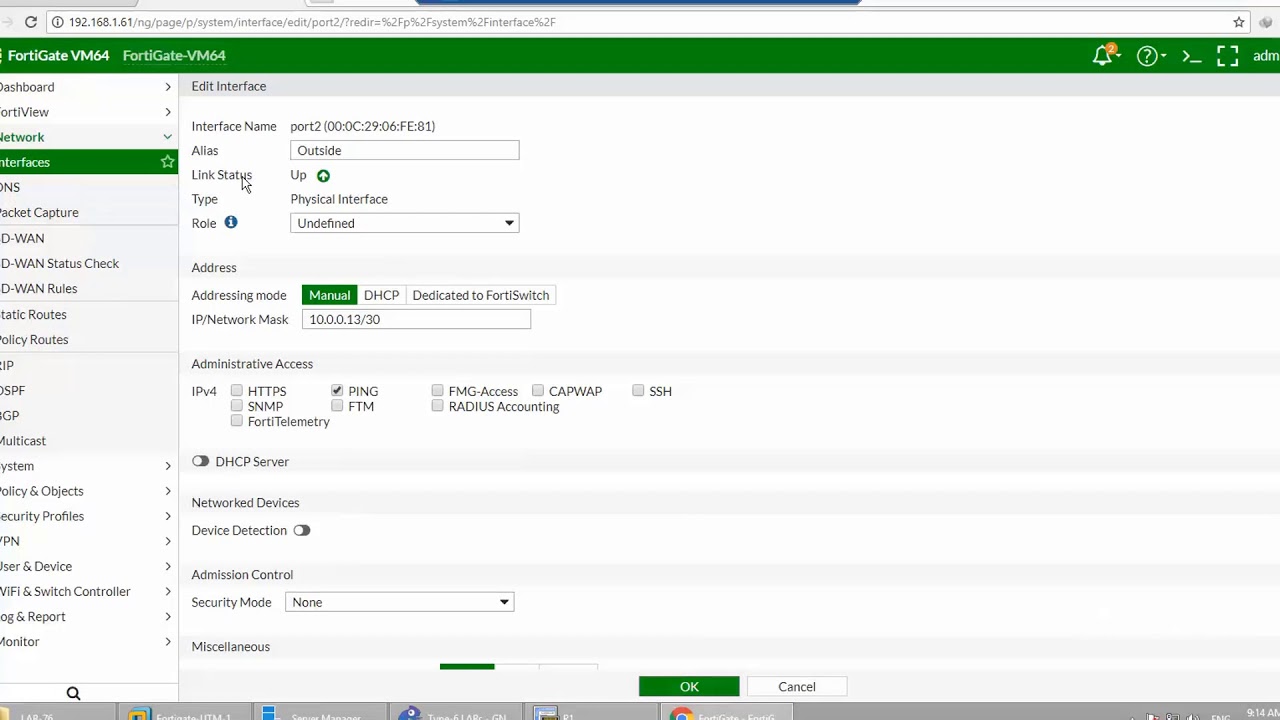Screen dimensions: 1280x720
Task: Launch the CLI console icon
Action: pos(1191,56)
